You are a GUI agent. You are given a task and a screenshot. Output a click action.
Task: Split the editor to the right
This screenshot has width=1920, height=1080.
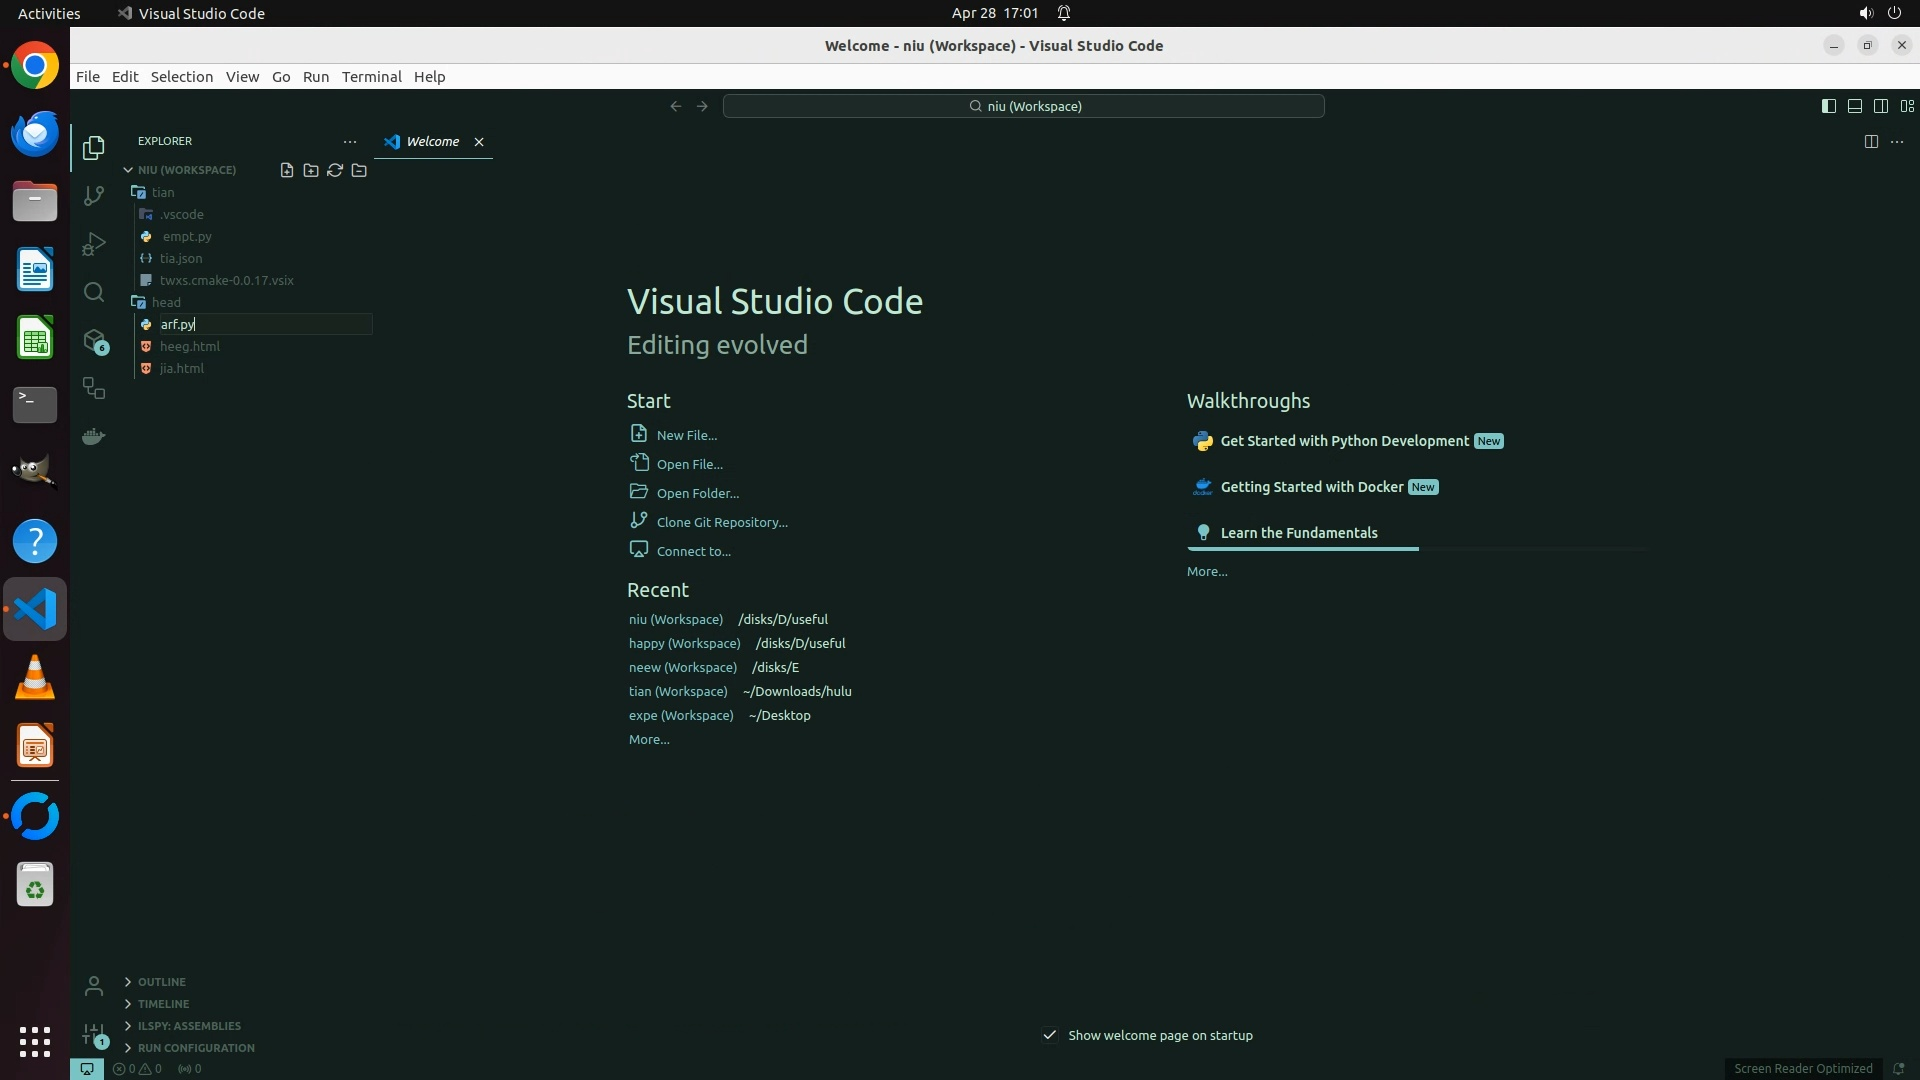[1871, 142]
